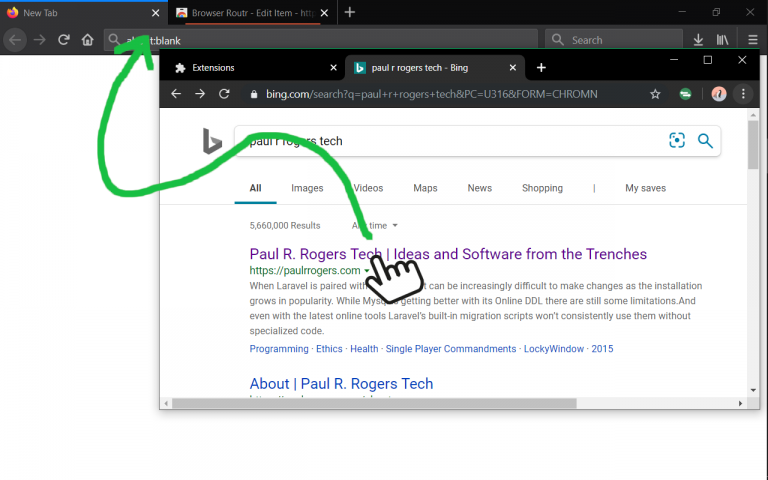Expand the Any time filter dropdown
The height and width of the screenshot is (480, 768).
[375, 225]
